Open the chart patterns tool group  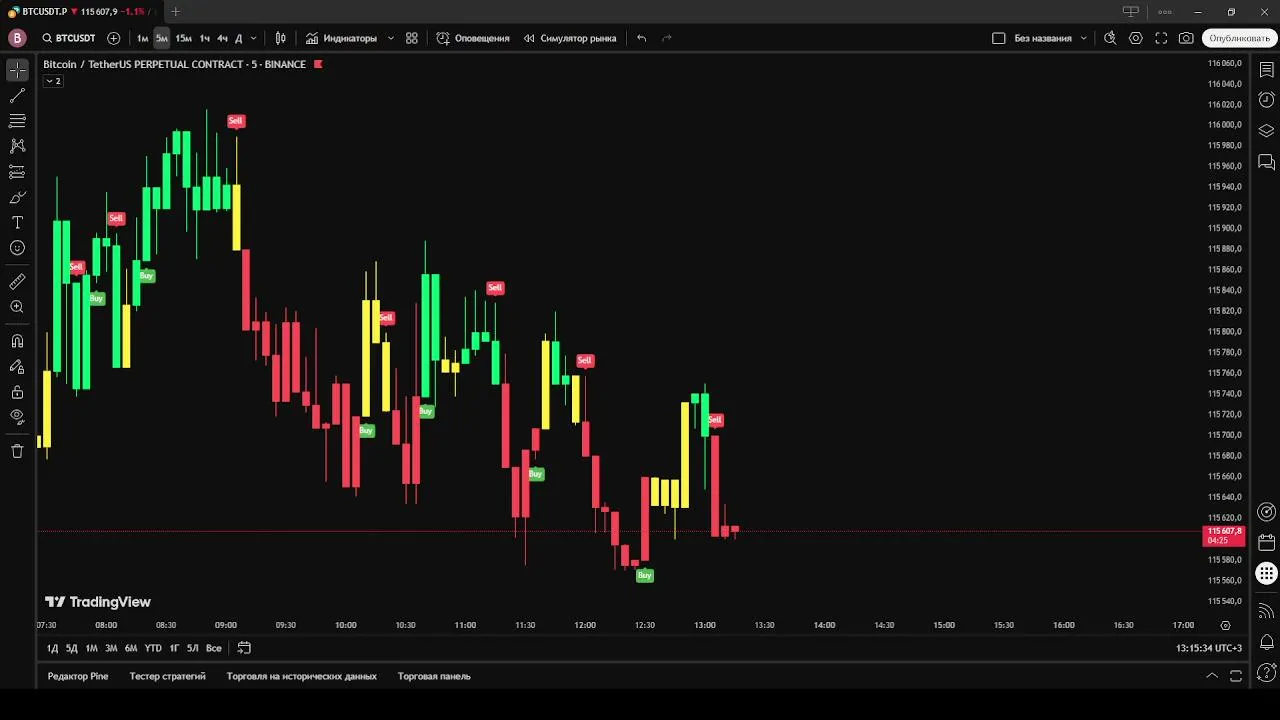point(17,146)
